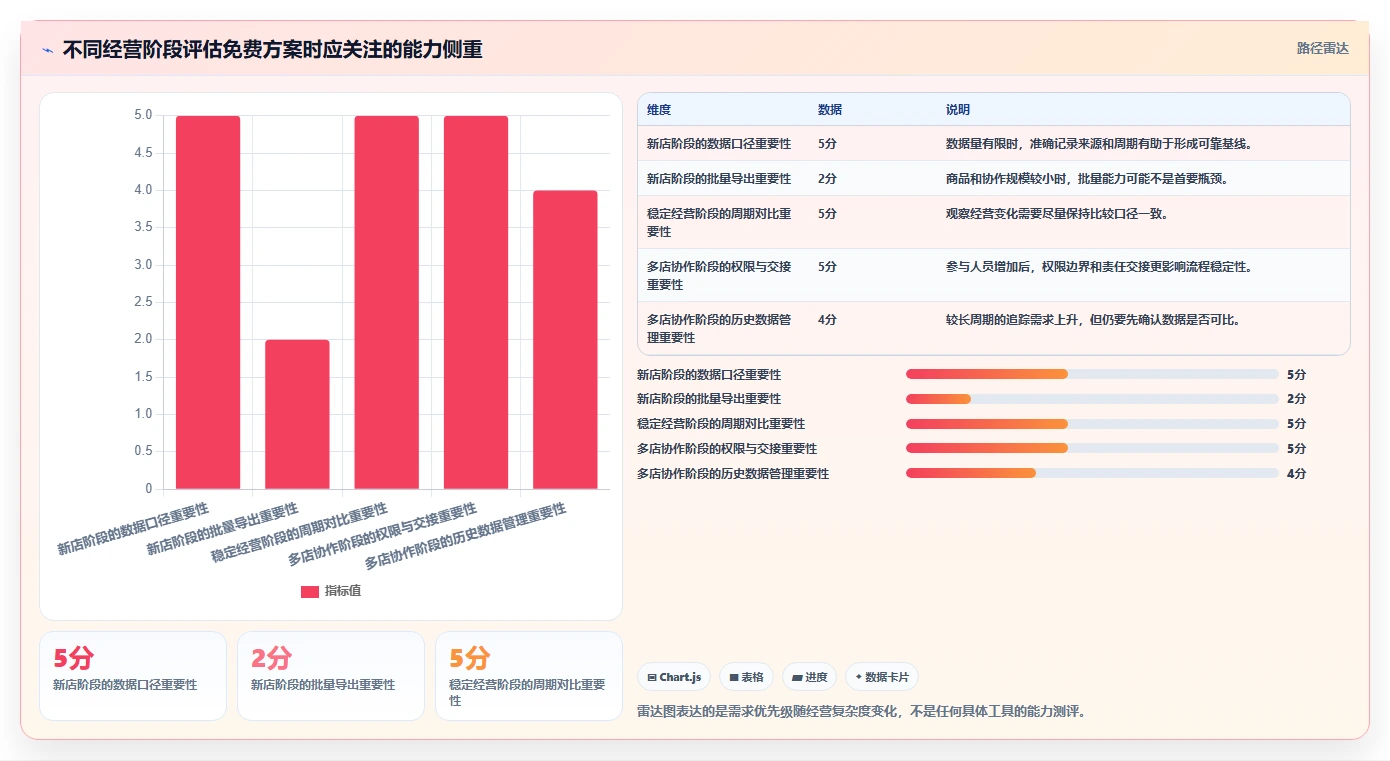This screenshot has width=1390, height=761.
Task: Click the 数据 column header
Action: (830, 110)
